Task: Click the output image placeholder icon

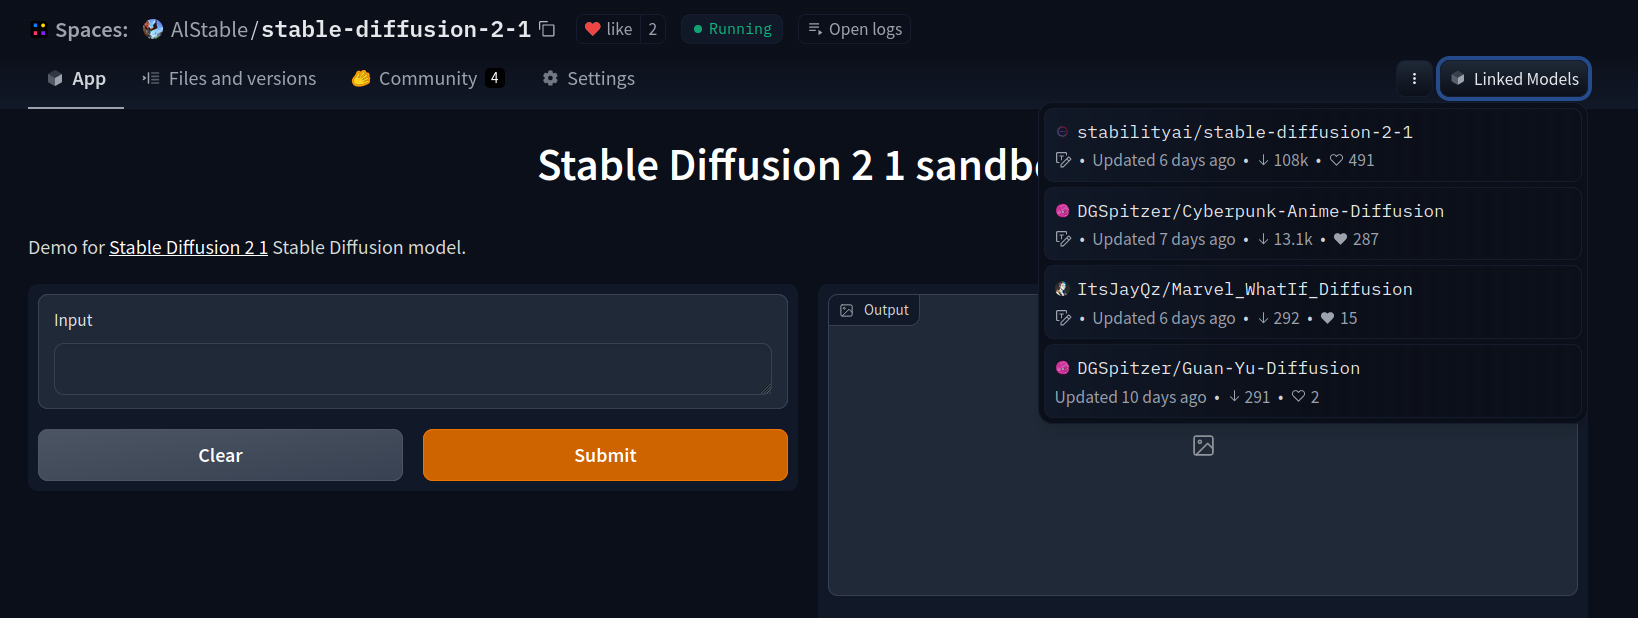Action: [1203, 446]
